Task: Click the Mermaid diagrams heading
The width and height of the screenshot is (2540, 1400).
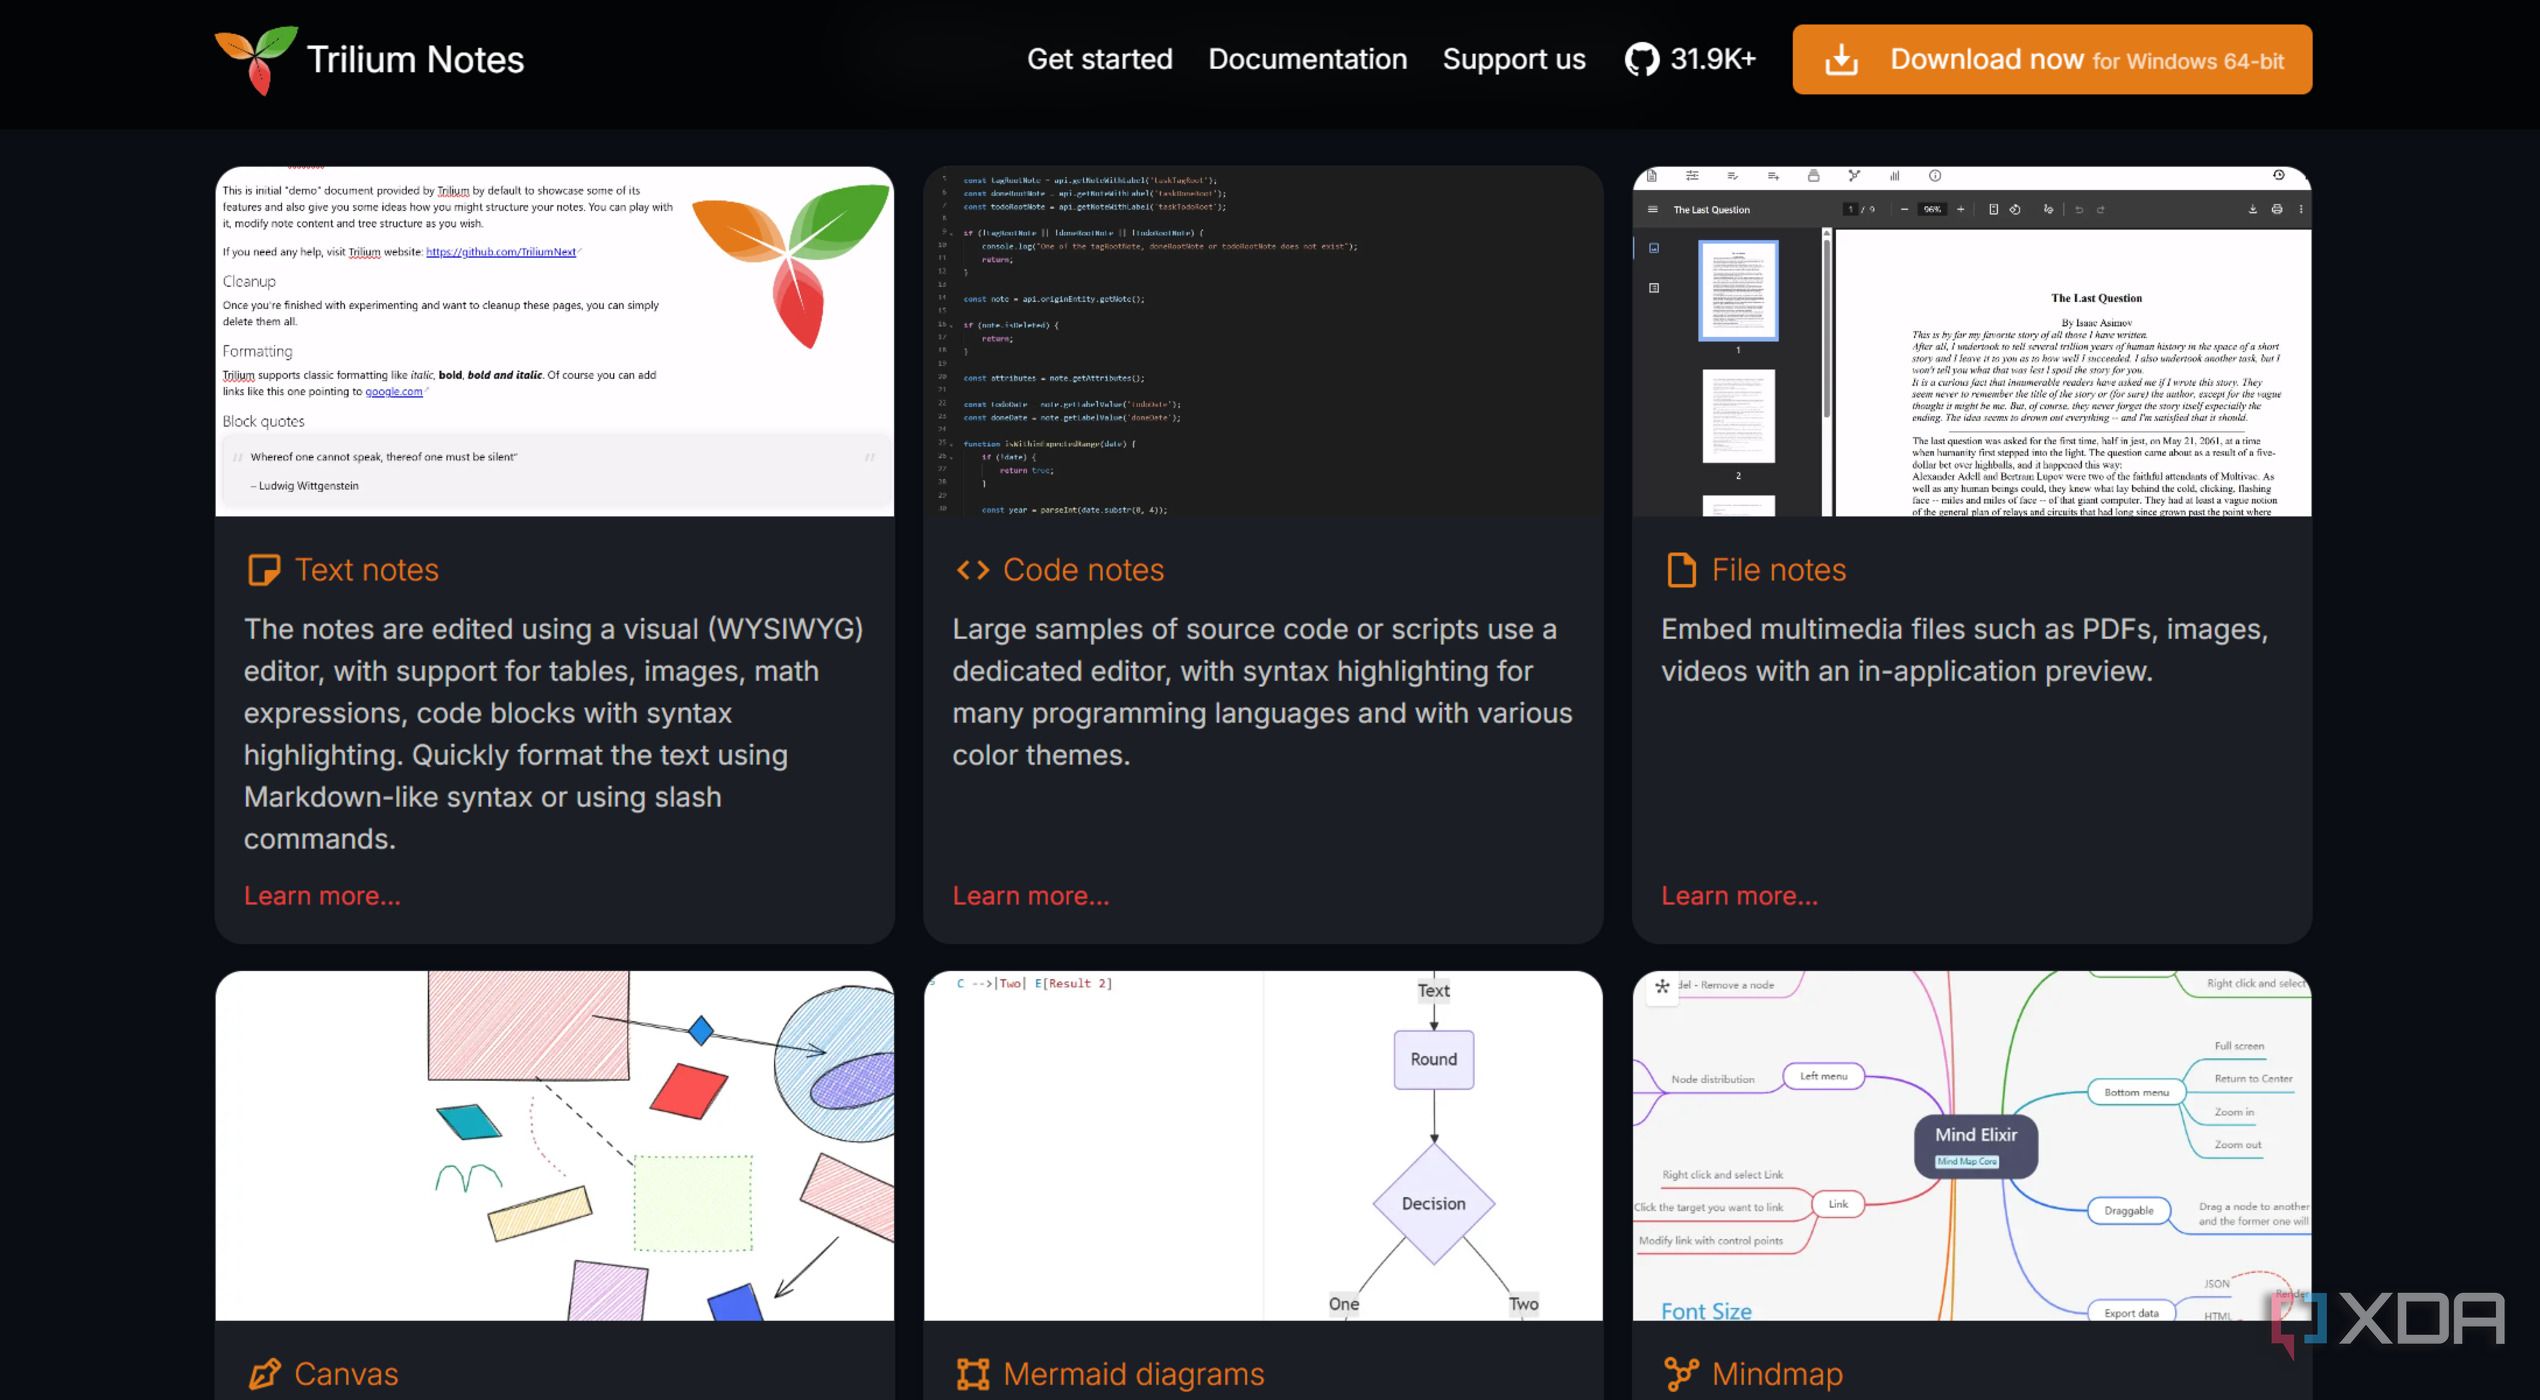Action: [1133, 1374]
